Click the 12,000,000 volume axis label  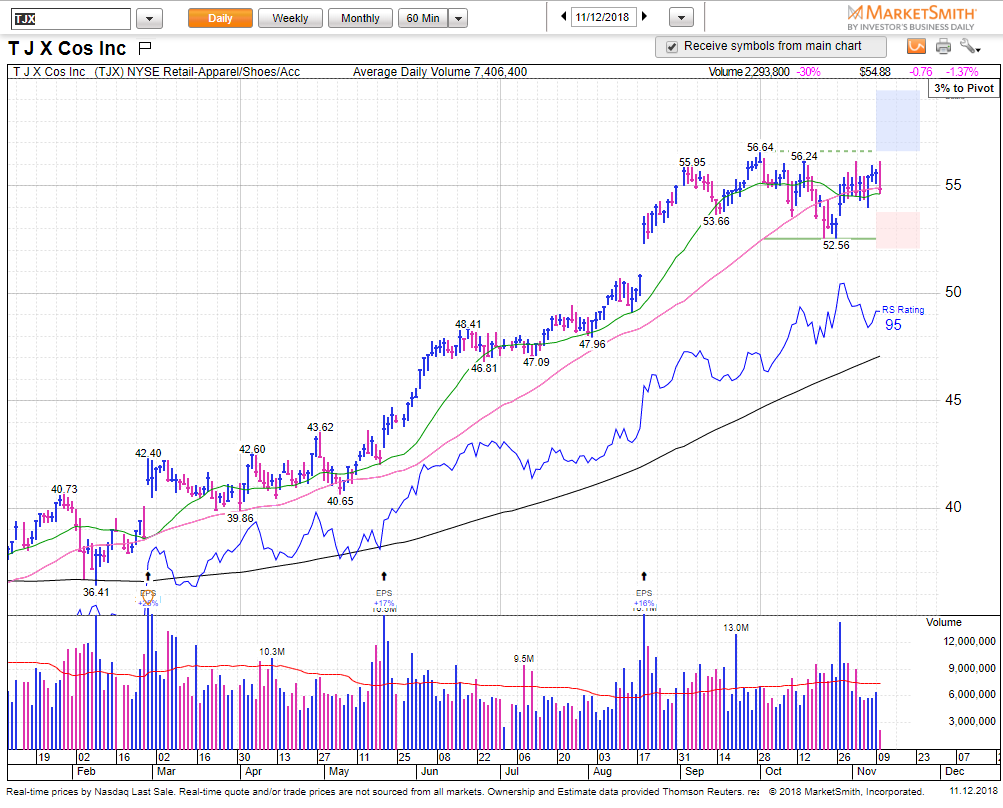(970, 641)
